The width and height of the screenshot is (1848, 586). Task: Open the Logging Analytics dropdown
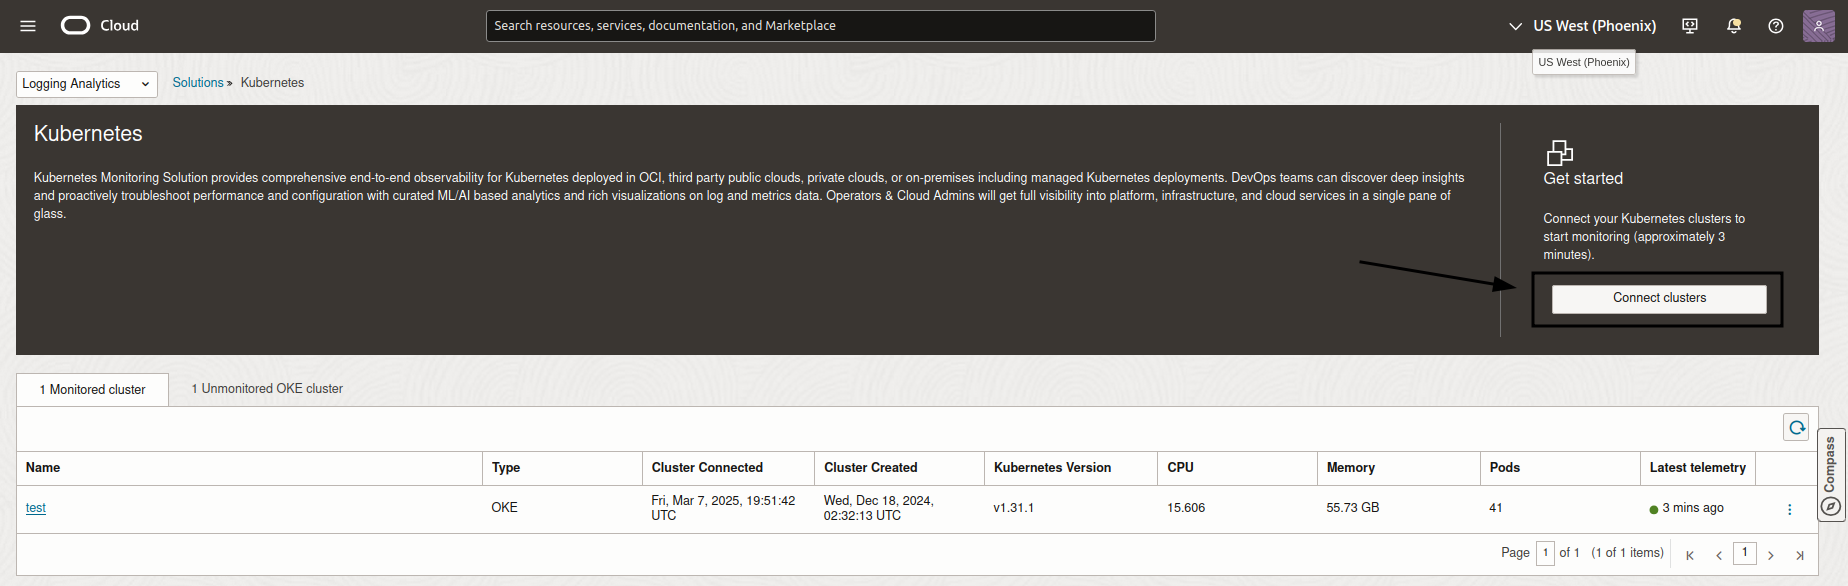(86, 84)
